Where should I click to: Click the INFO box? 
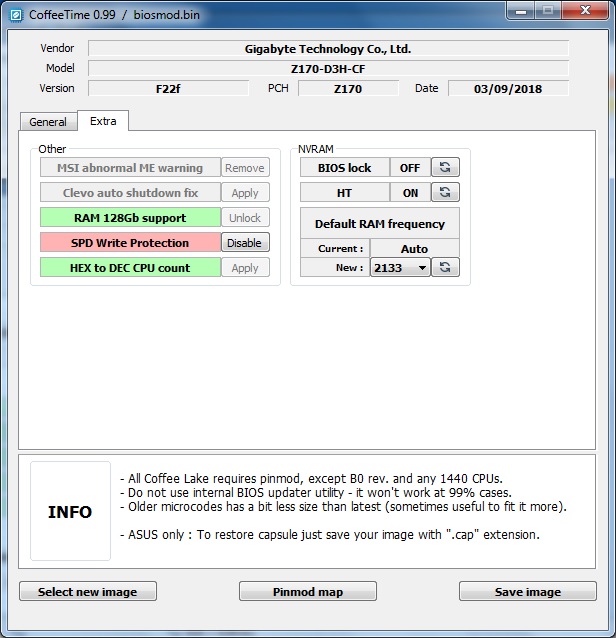pyautogui.click(x=70, y=511)
